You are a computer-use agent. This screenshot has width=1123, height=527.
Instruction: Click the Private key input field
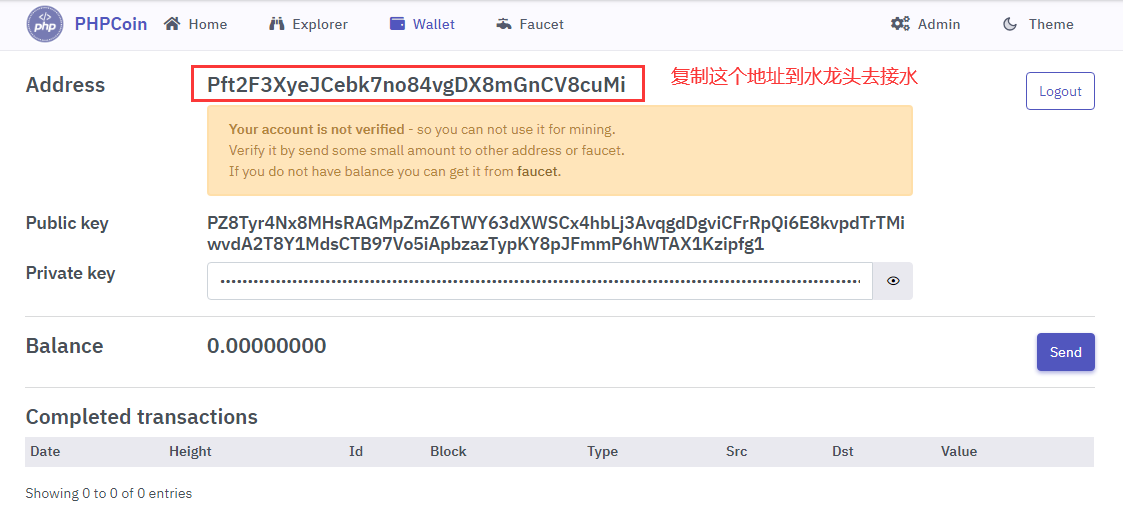(x=540, y=282)
